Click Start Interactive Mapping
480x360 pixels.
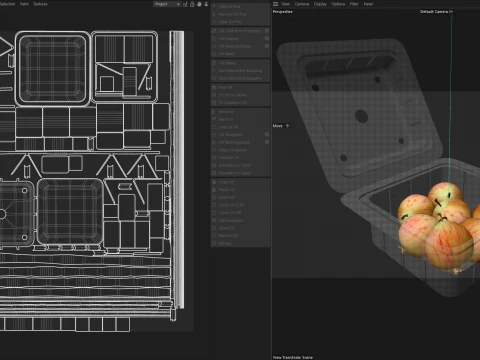point(240,70)
